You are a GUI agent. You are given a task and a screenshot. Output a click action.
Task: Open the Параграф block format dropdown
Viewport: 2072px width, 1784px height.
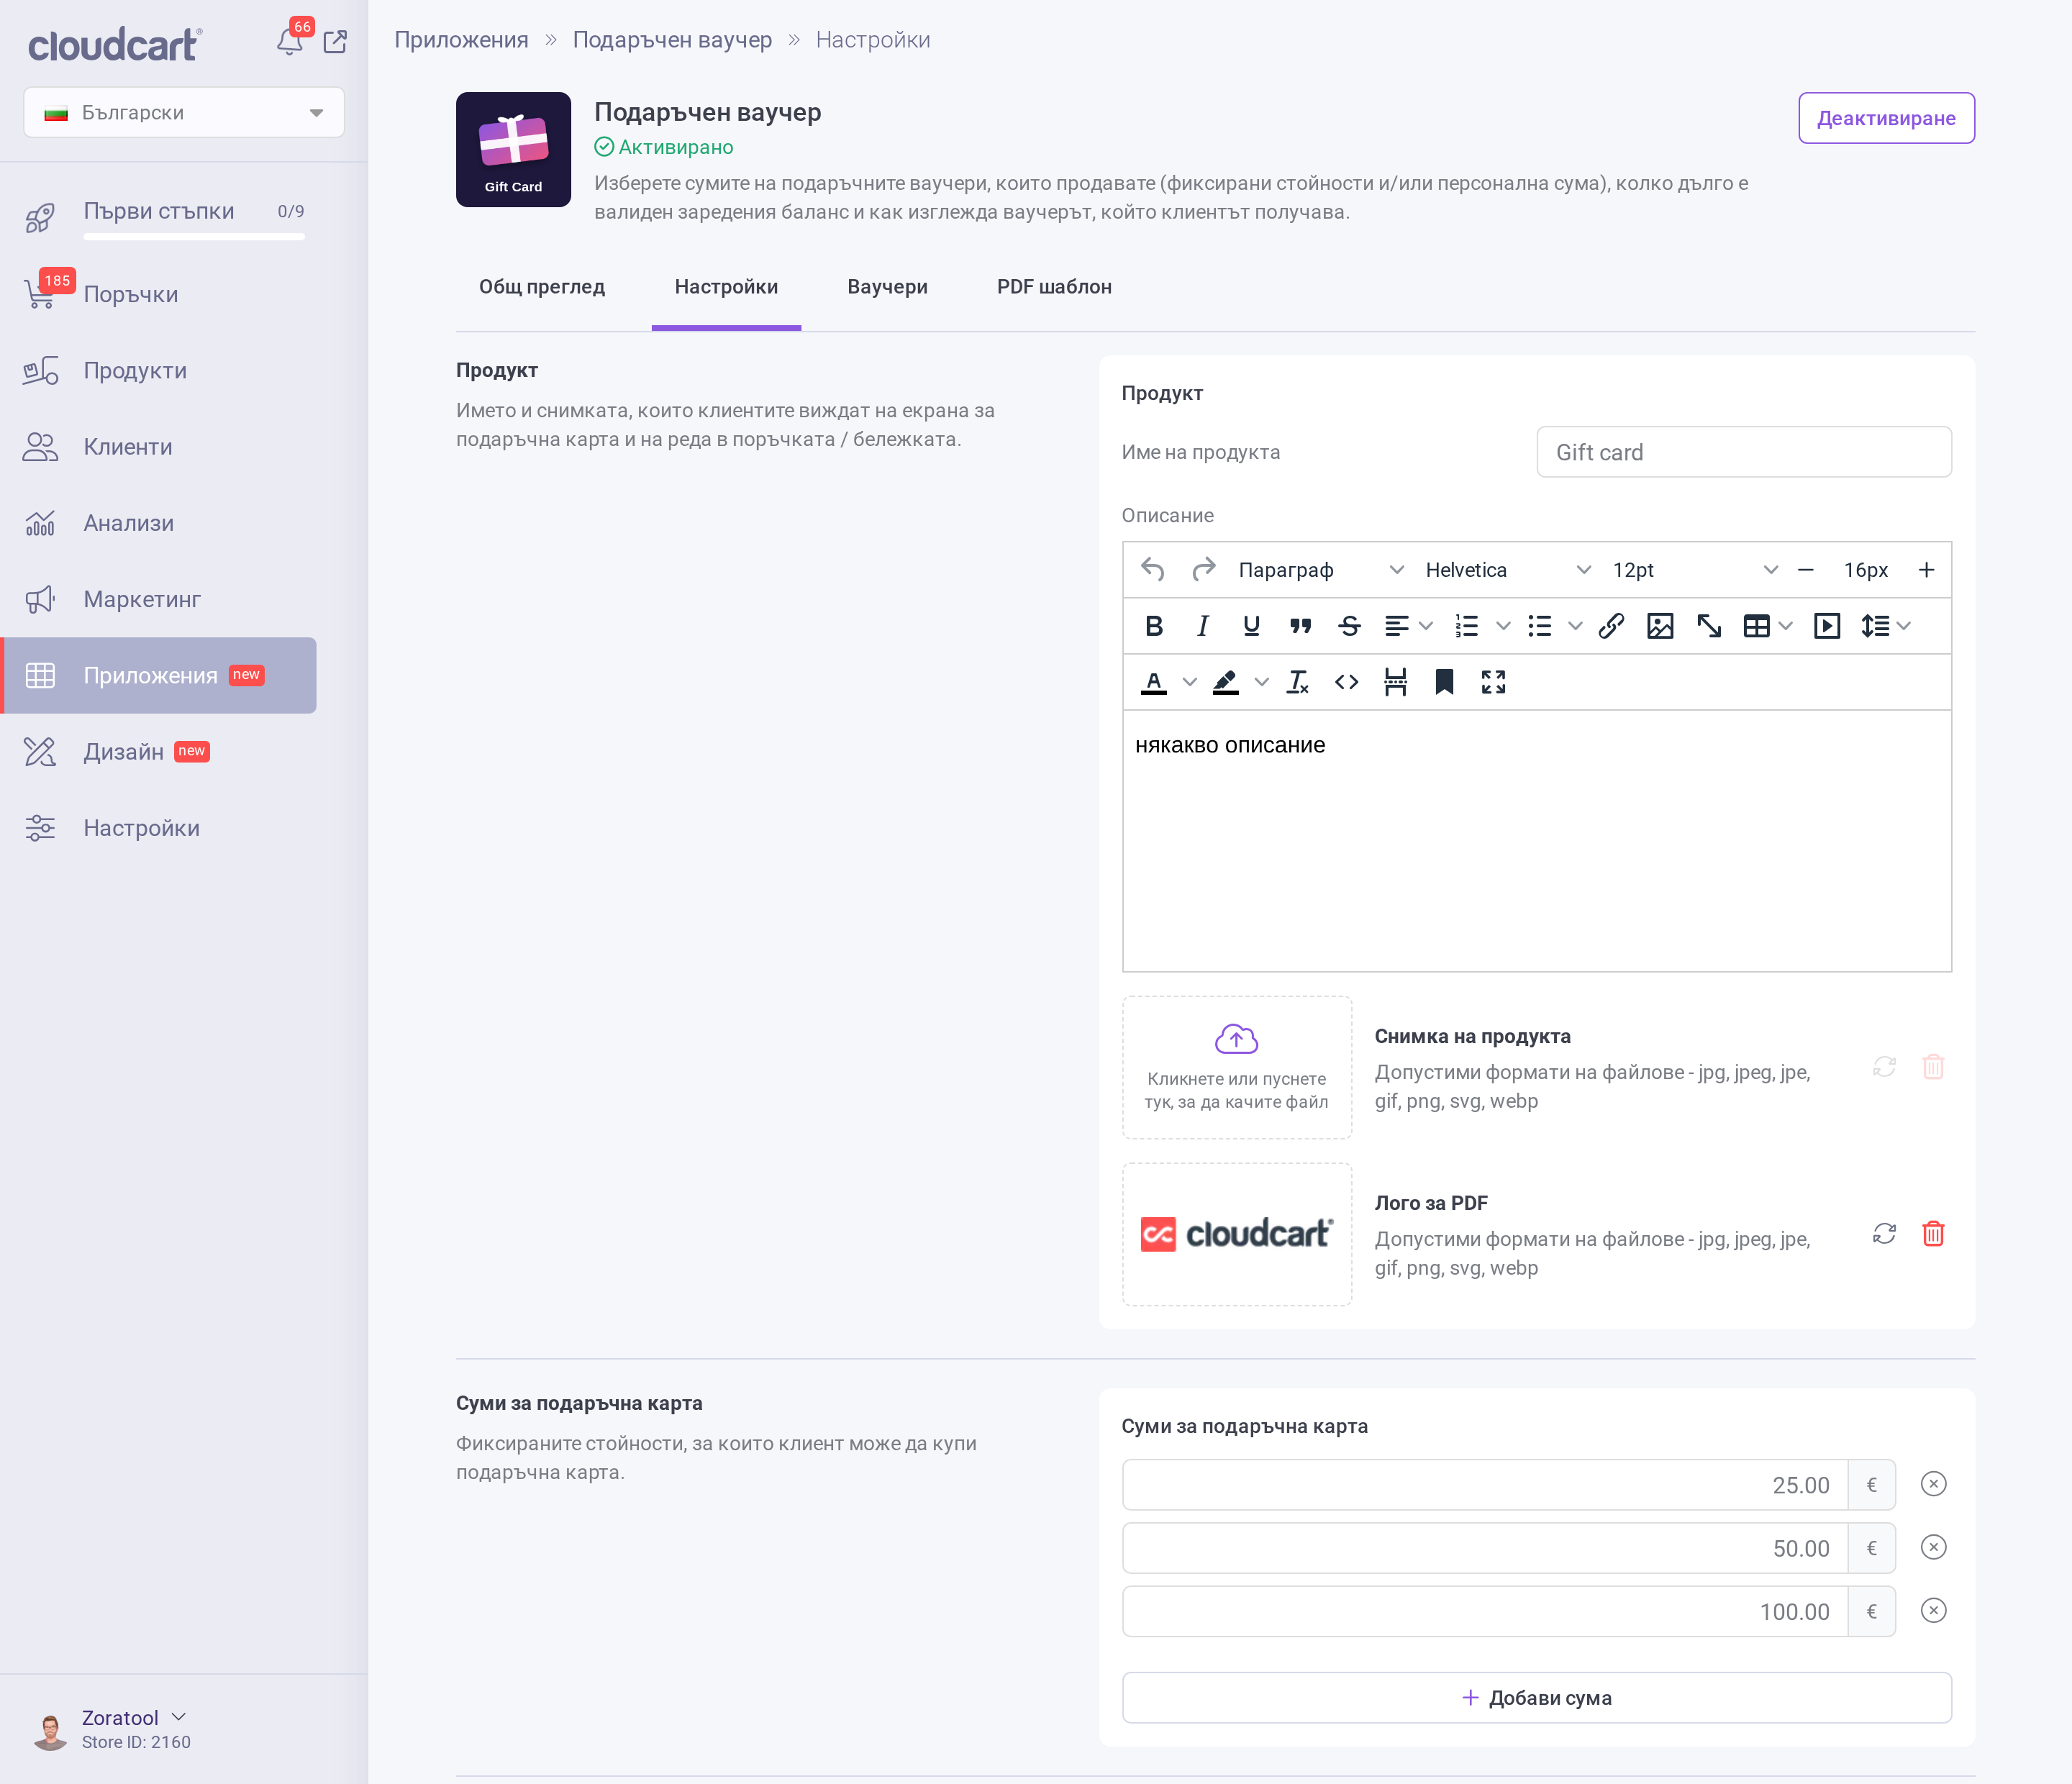[1321, 570]
